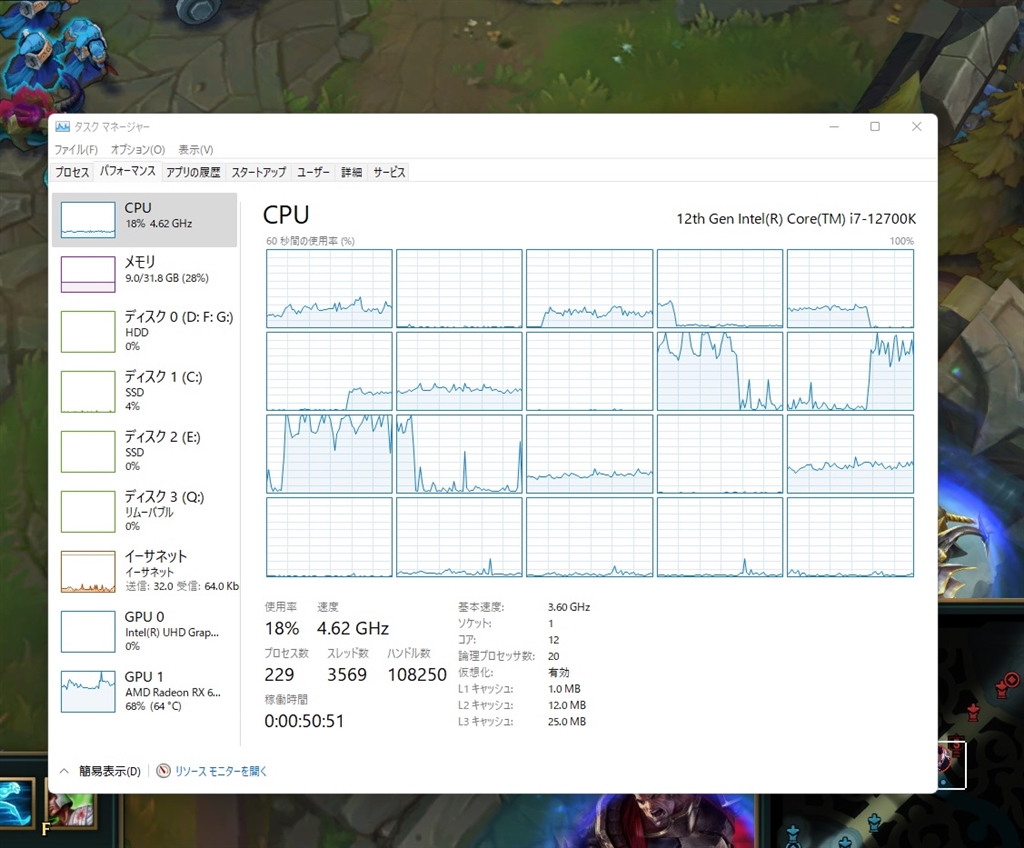Open the 表示(V) menu
The width and height of the screenshot is (1024, 848).
tap(196, 150)
